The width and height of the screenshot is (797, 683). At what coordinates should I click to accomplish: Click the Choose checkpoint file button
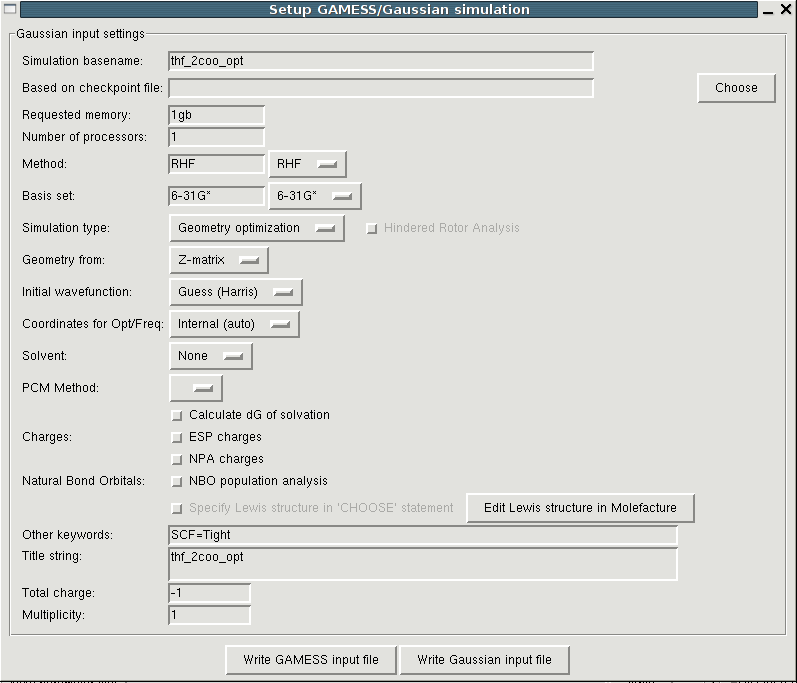(736, 88)
